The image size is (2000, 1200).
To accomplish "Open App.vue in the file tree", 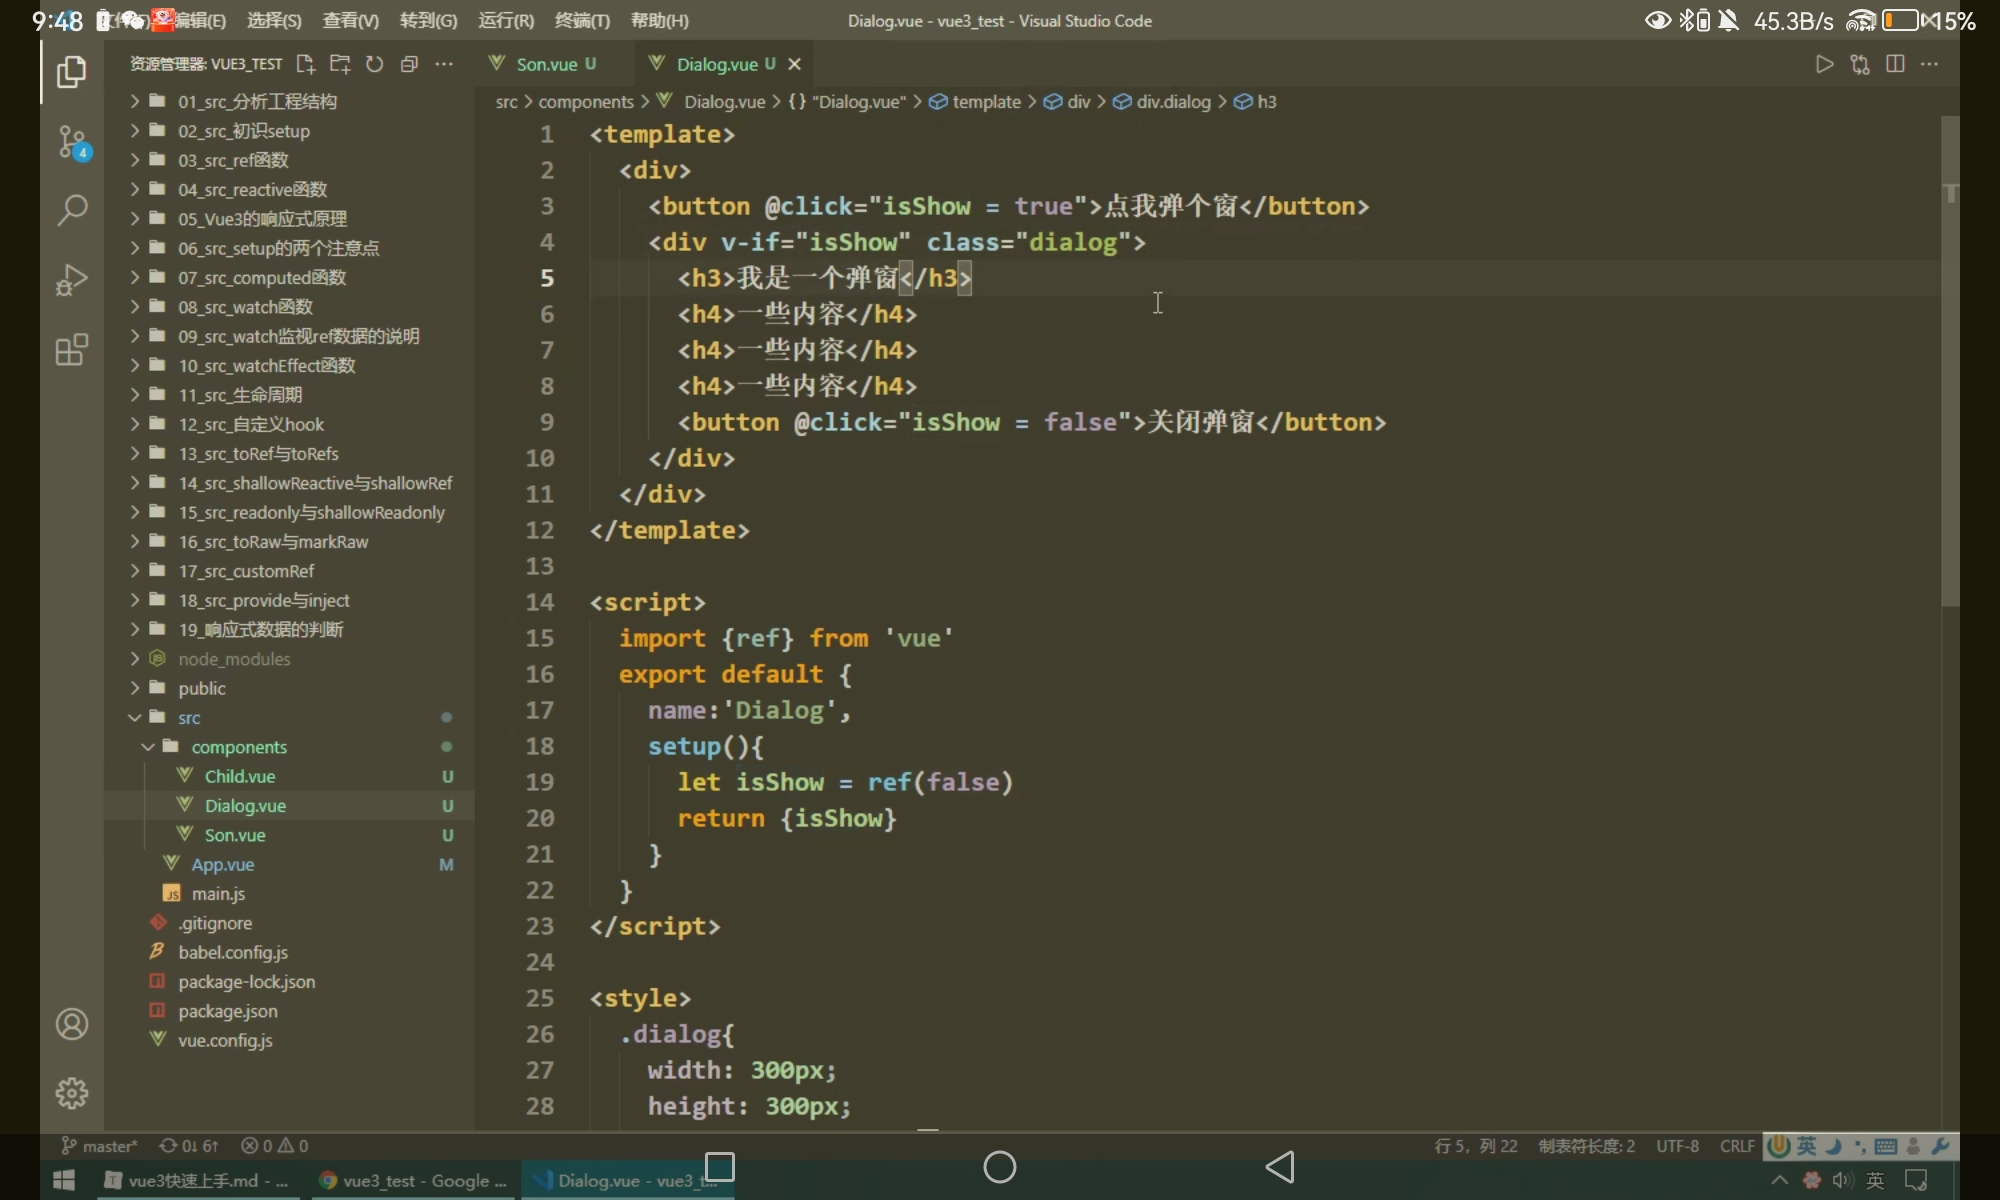I will (x=222, y=864).
